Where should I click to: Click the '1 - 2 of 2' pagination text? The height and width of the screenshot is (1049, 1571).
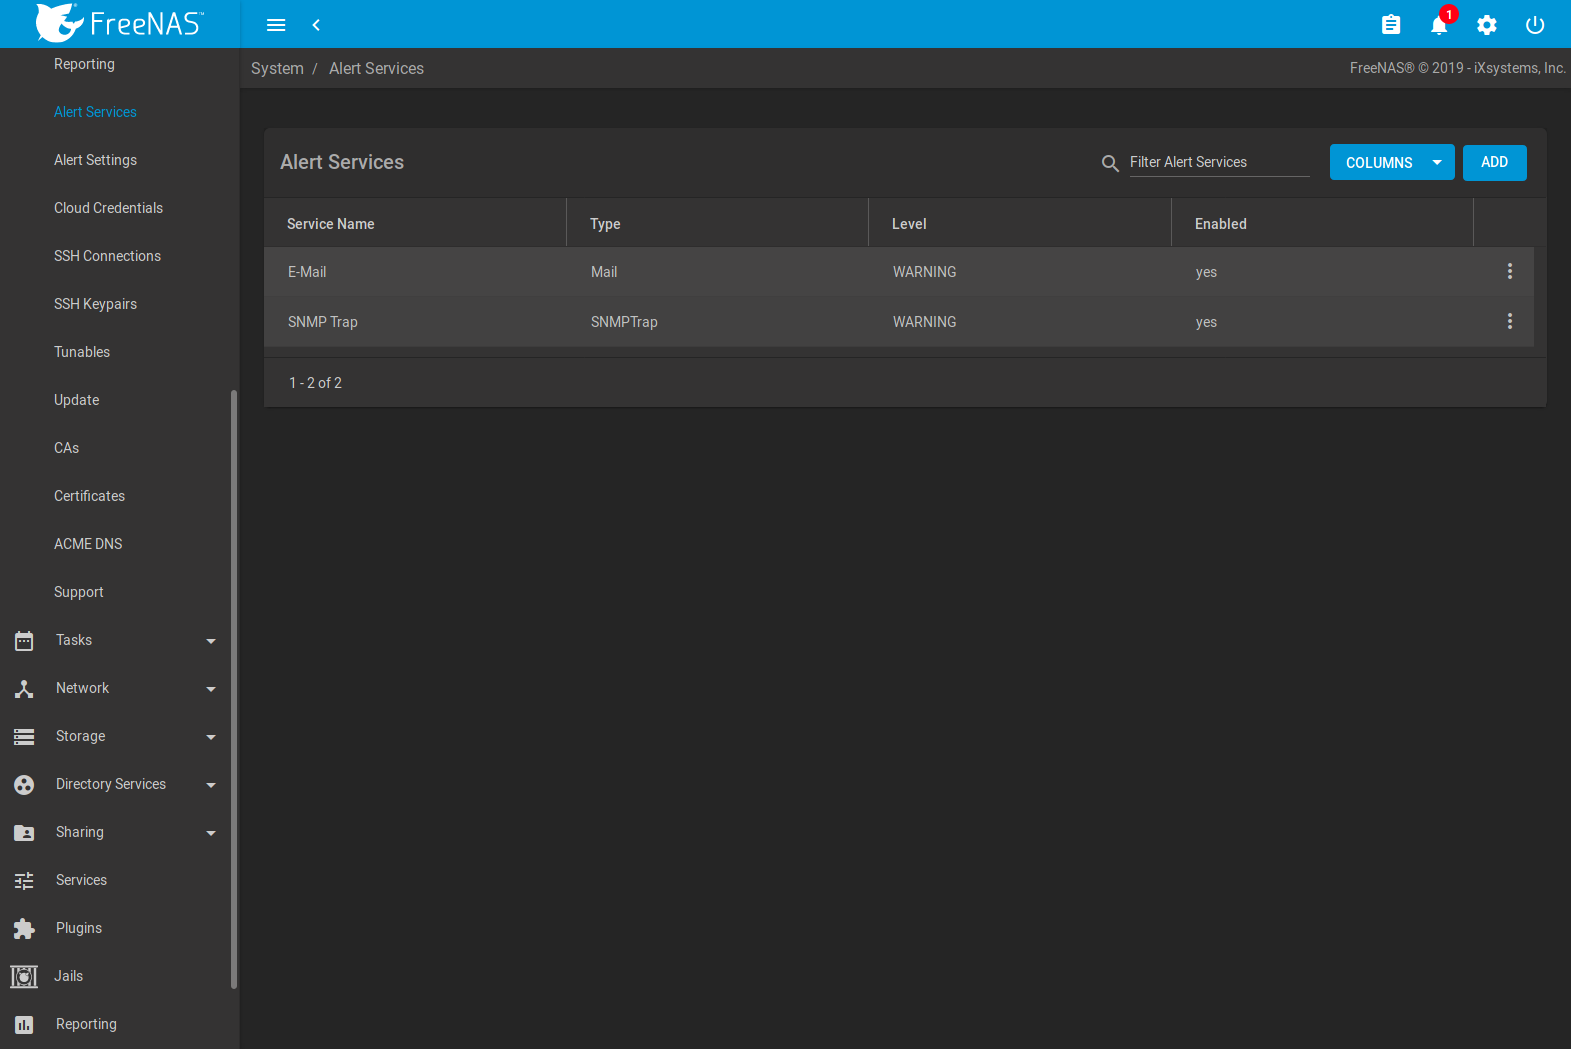coord(315,383)
